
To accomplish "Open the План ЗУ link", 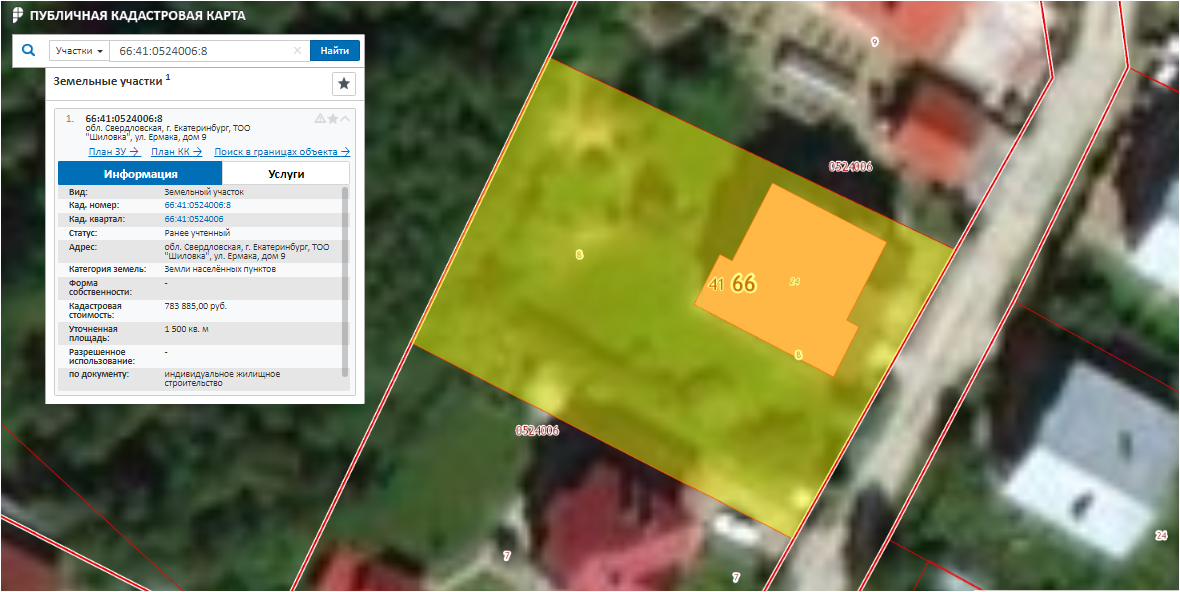I will coord(112,152).
